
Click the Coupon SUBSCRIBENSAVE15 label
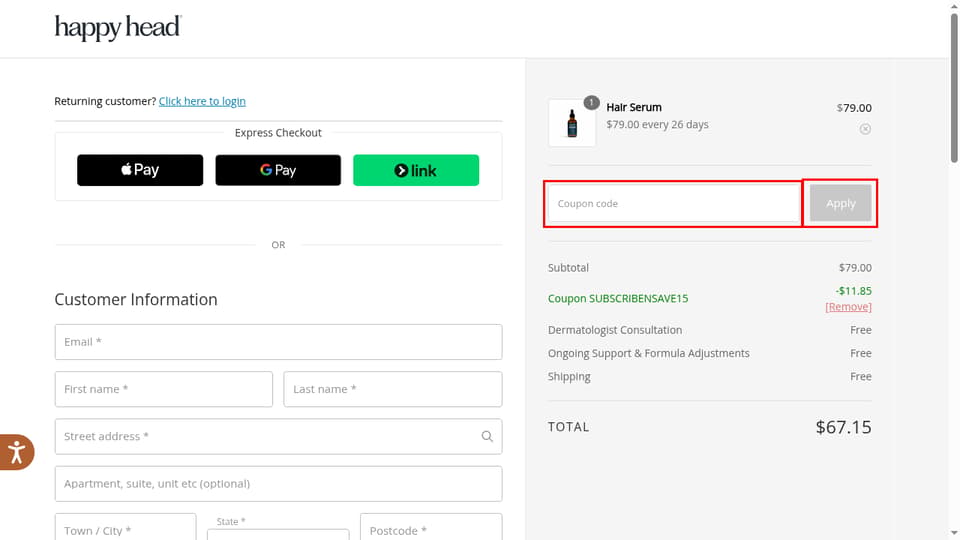coord(618,298)
